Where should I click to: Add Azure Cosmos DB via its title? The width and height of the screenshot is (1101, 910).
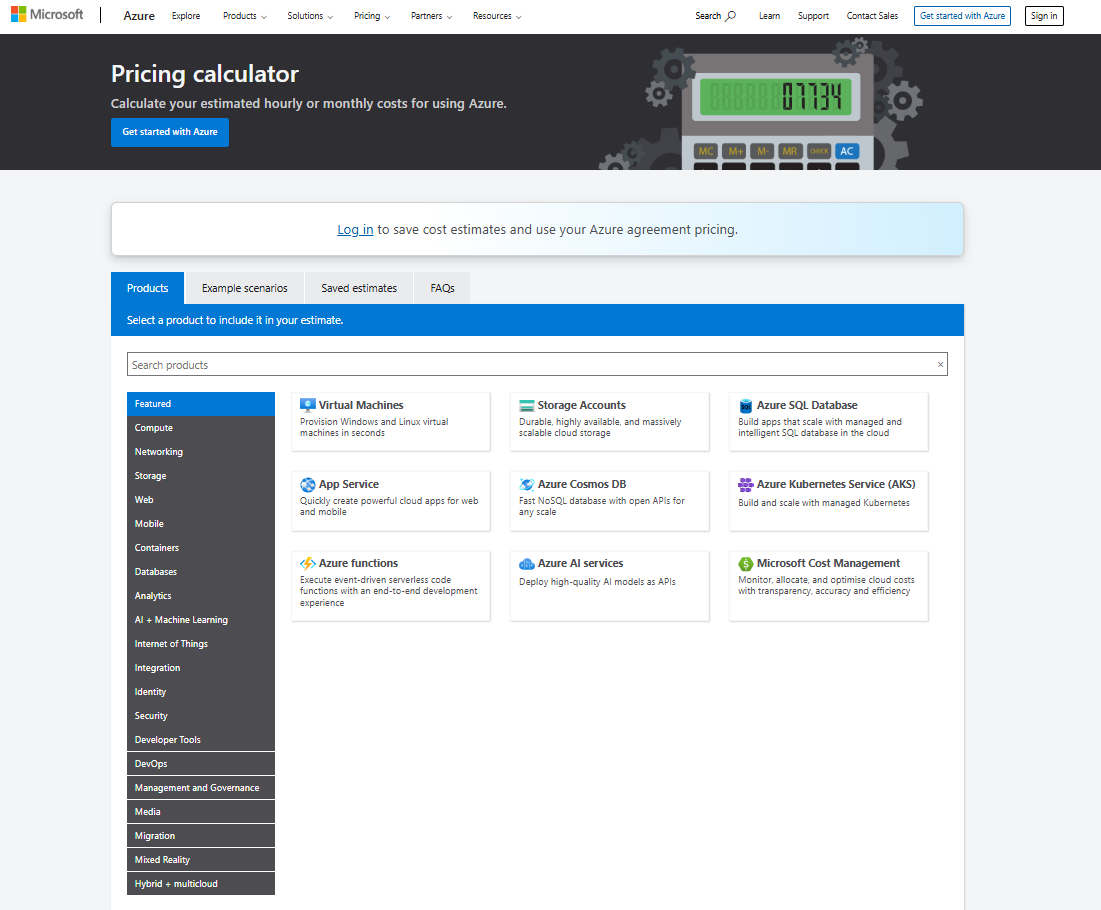(581, 484)
